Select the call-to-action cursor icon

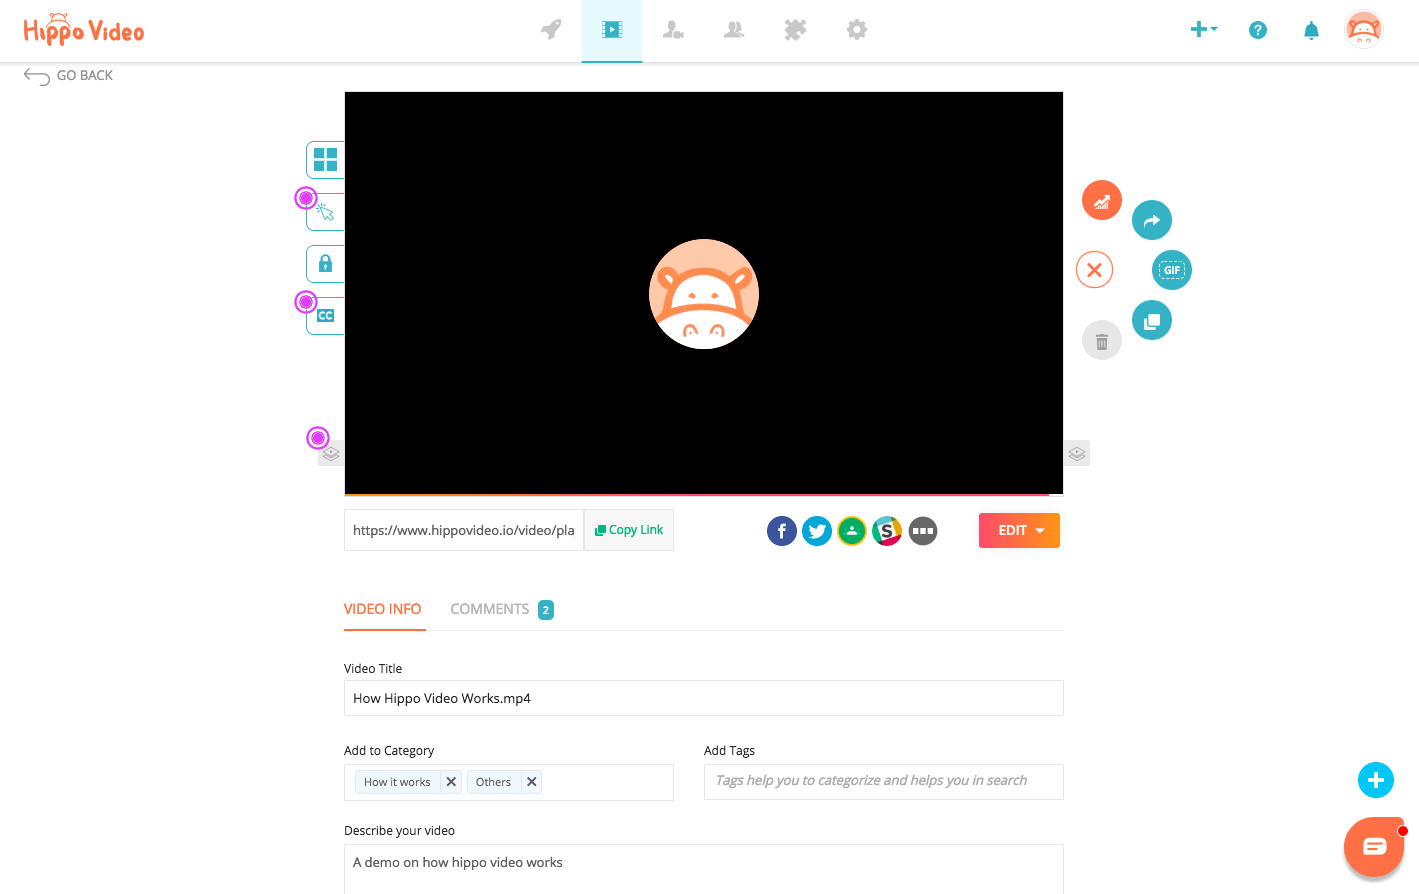(324, 211)
